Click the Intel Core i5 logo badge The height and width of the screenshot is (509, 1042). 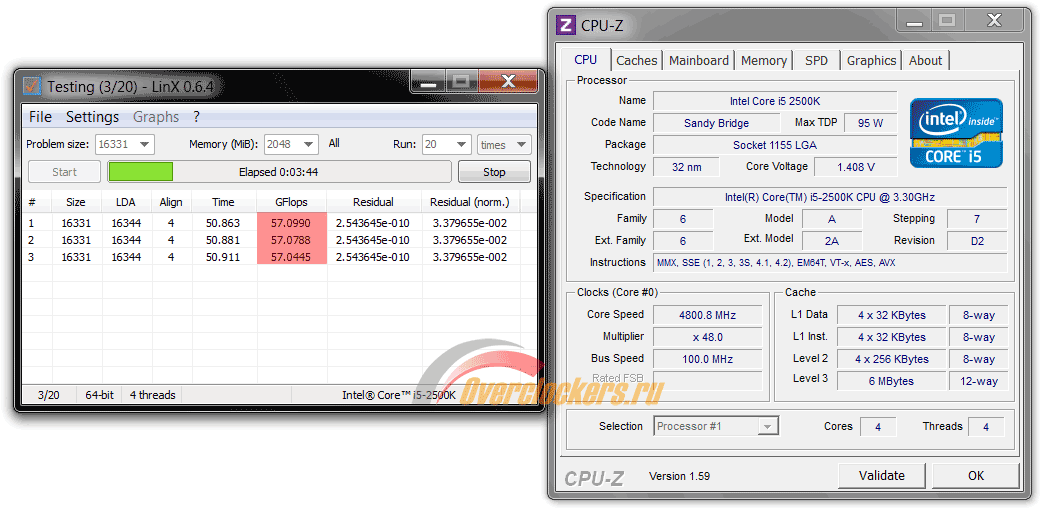[956, 132]
